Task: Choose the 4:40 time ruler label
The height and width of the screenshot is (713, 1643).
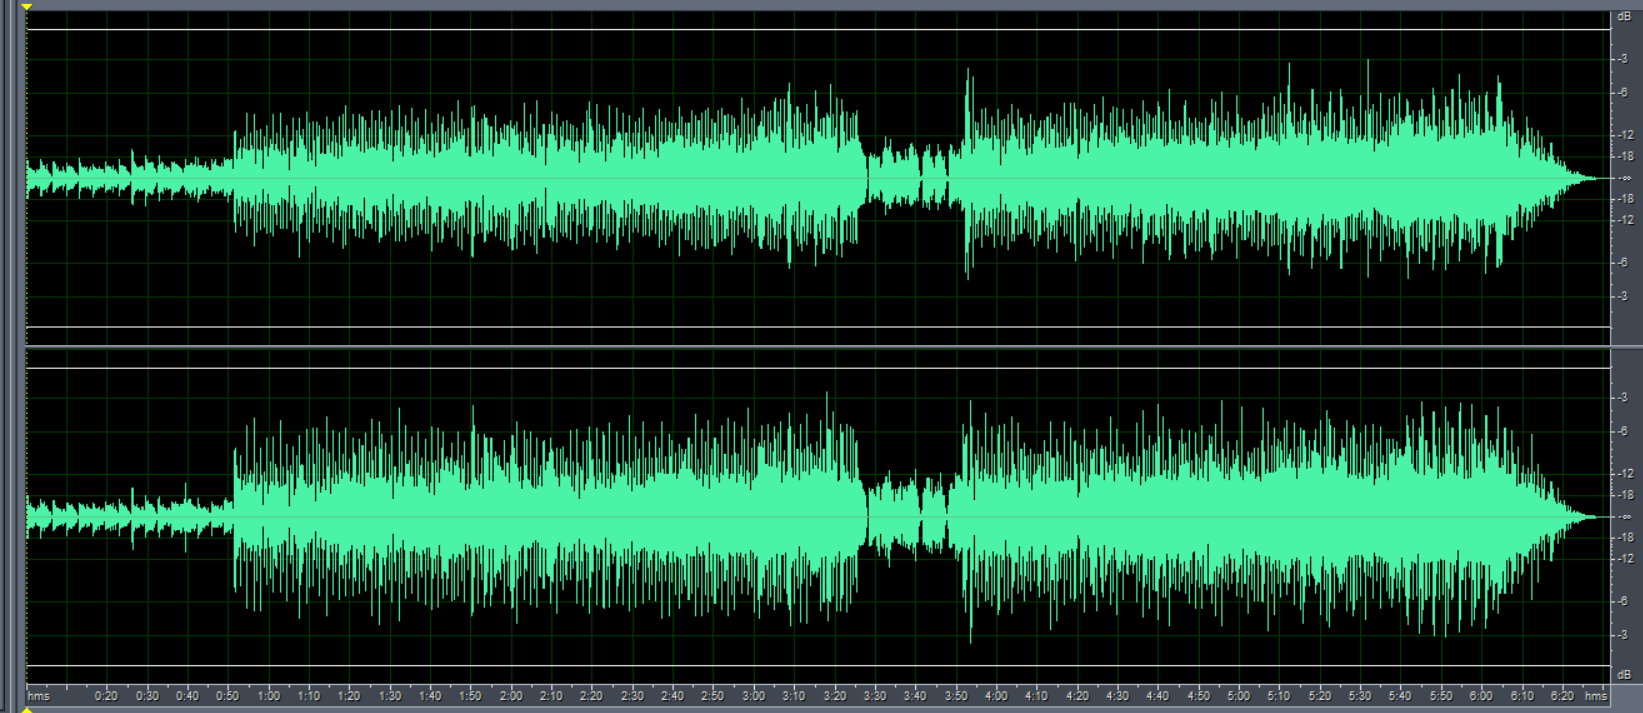Action: coord(1158,696)
